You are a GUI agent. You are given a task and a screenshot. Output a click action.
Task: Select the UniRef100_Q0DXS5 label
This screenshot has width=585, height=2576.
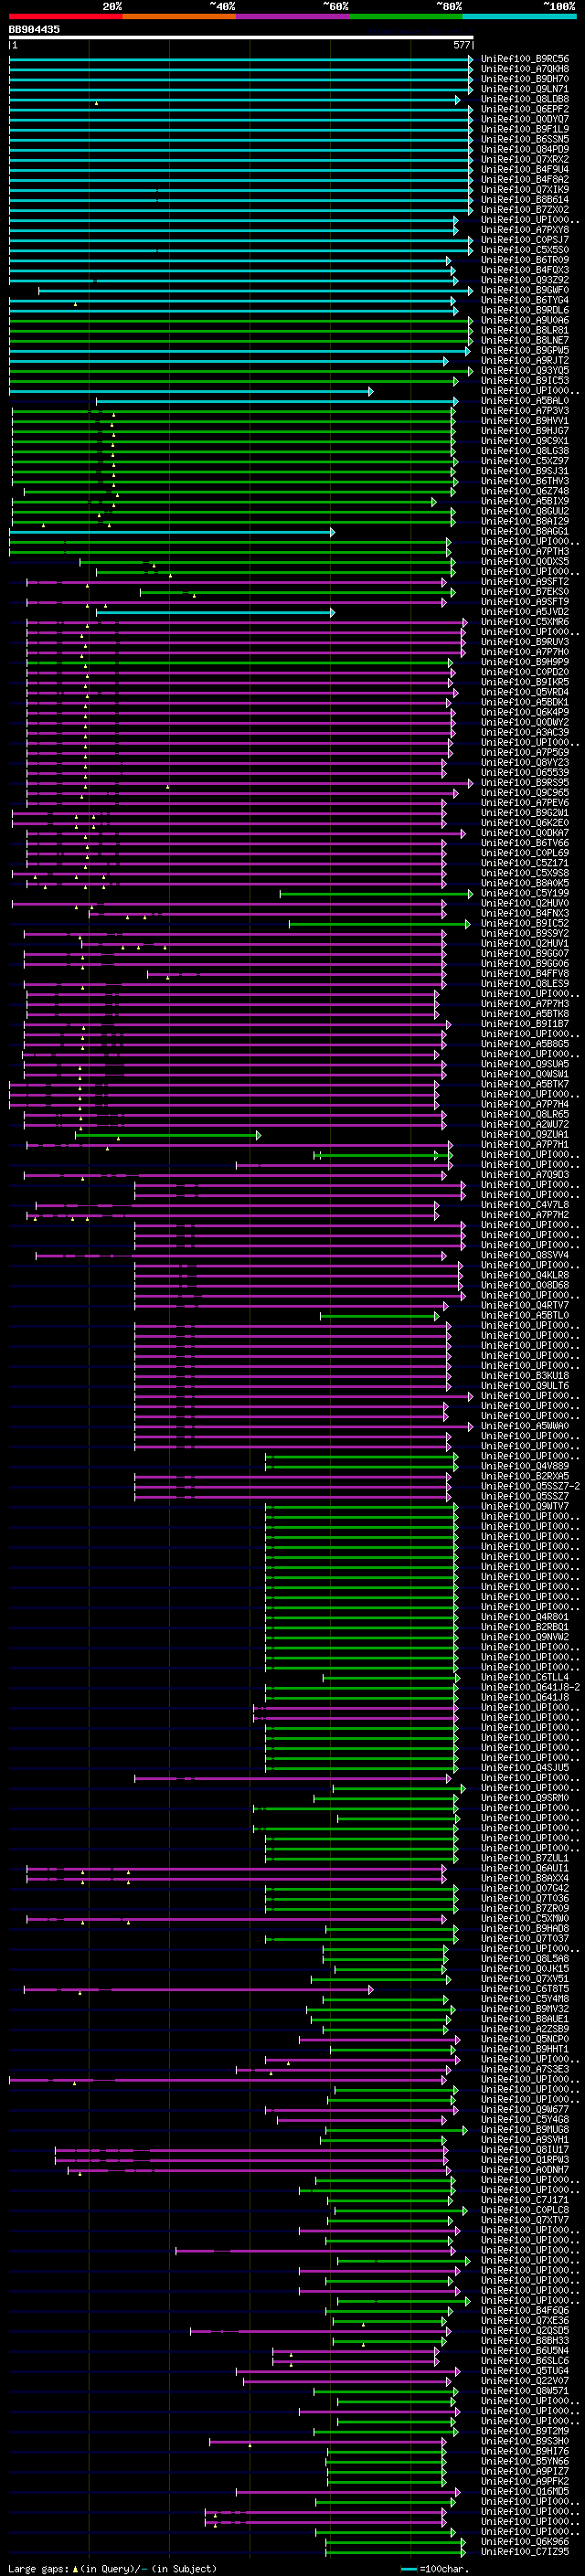525,561
